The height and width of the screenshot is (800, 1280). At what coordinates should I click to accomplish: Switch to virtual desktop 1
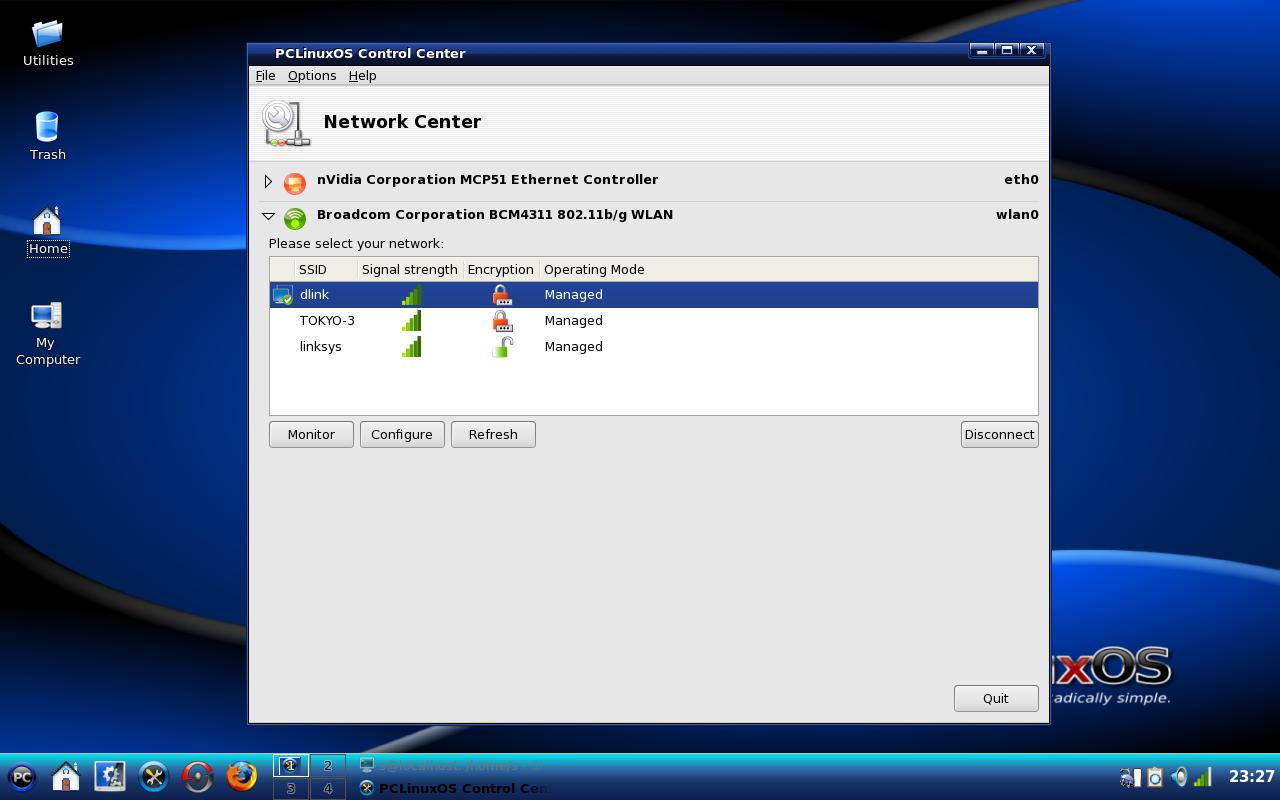291,766
